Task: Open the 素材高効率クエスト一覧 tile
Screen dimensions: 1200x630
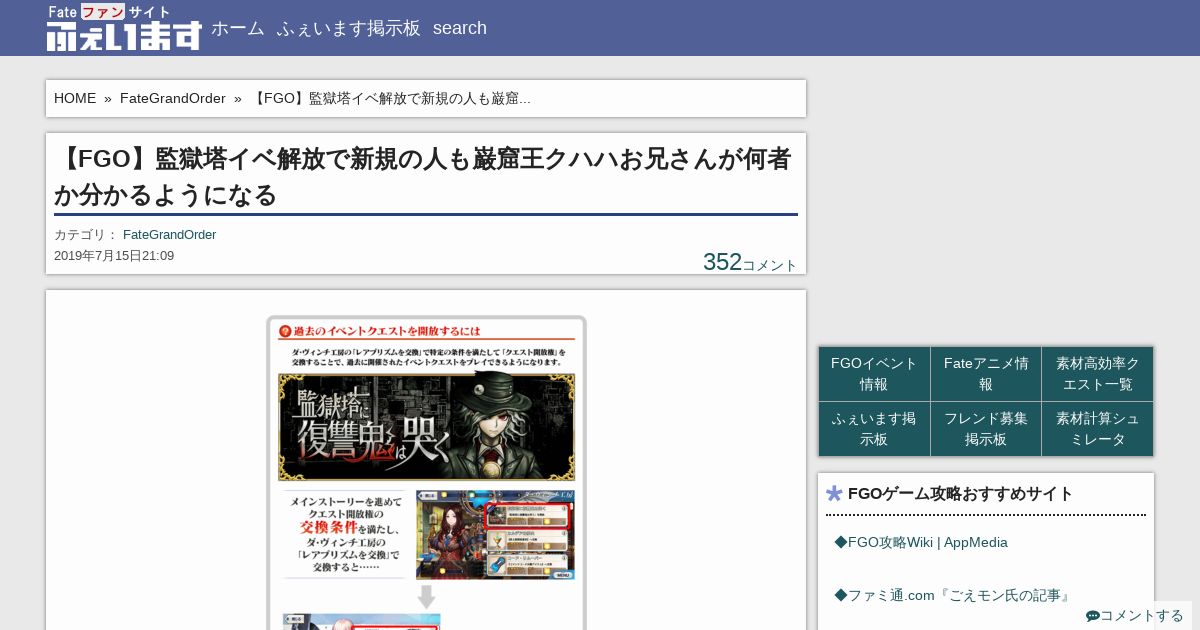Action: (1098, 374)
